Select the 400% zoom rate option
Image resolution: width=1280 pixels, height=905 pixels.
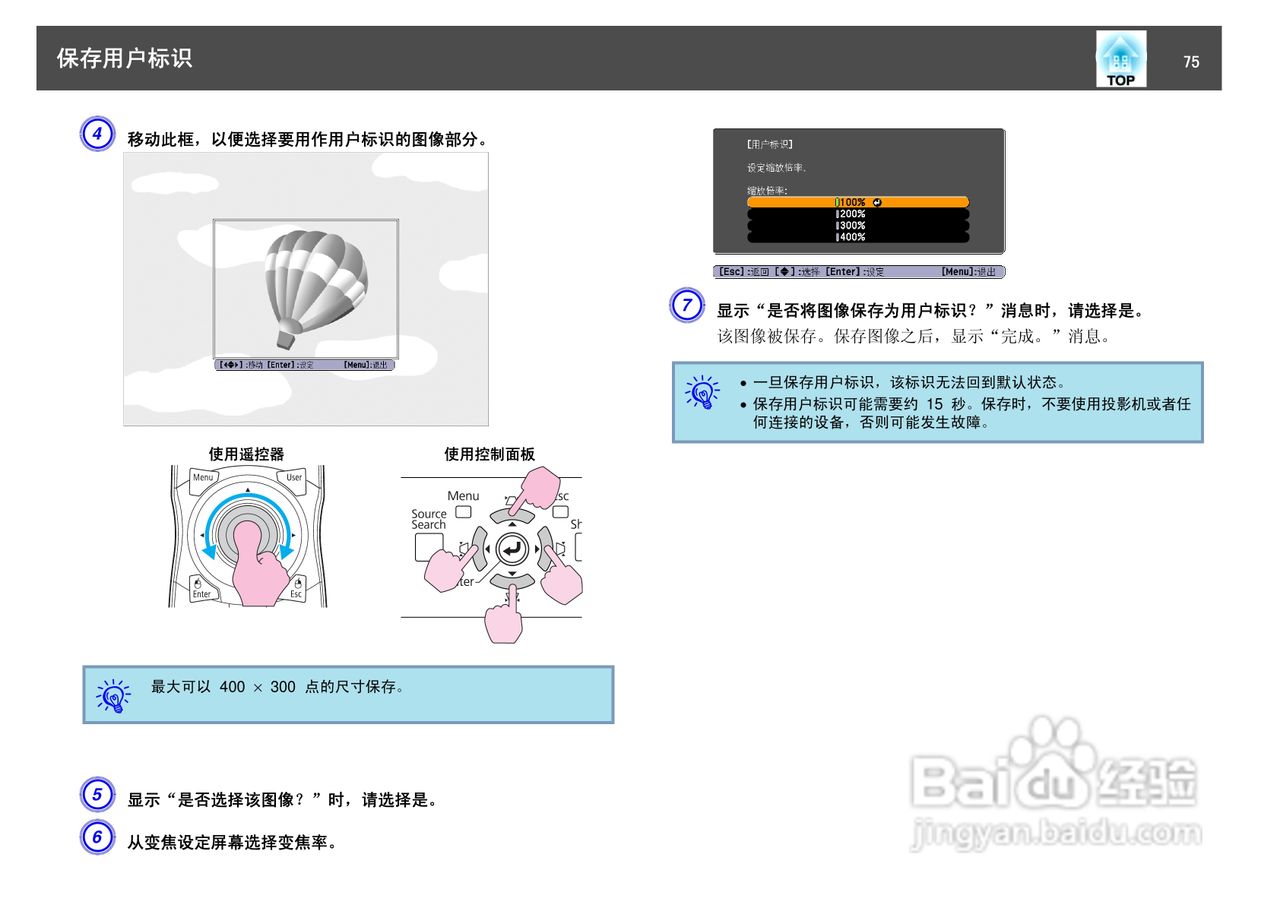(855, 236)
